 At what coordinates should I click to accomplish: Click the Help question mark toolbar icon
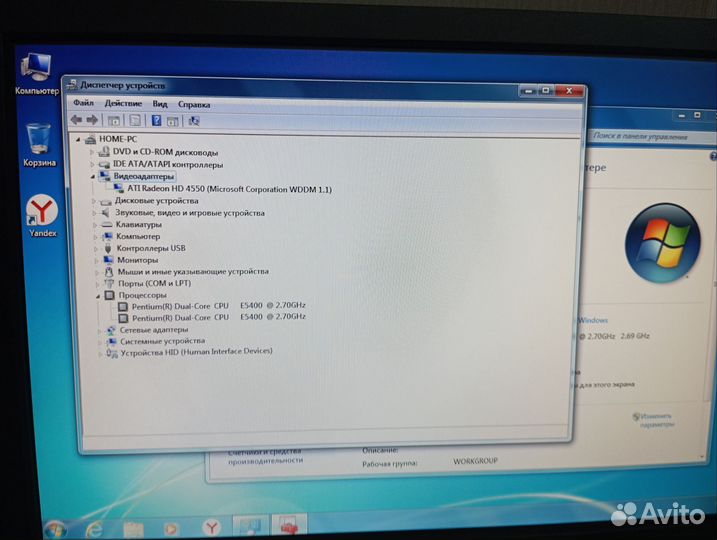156,121
